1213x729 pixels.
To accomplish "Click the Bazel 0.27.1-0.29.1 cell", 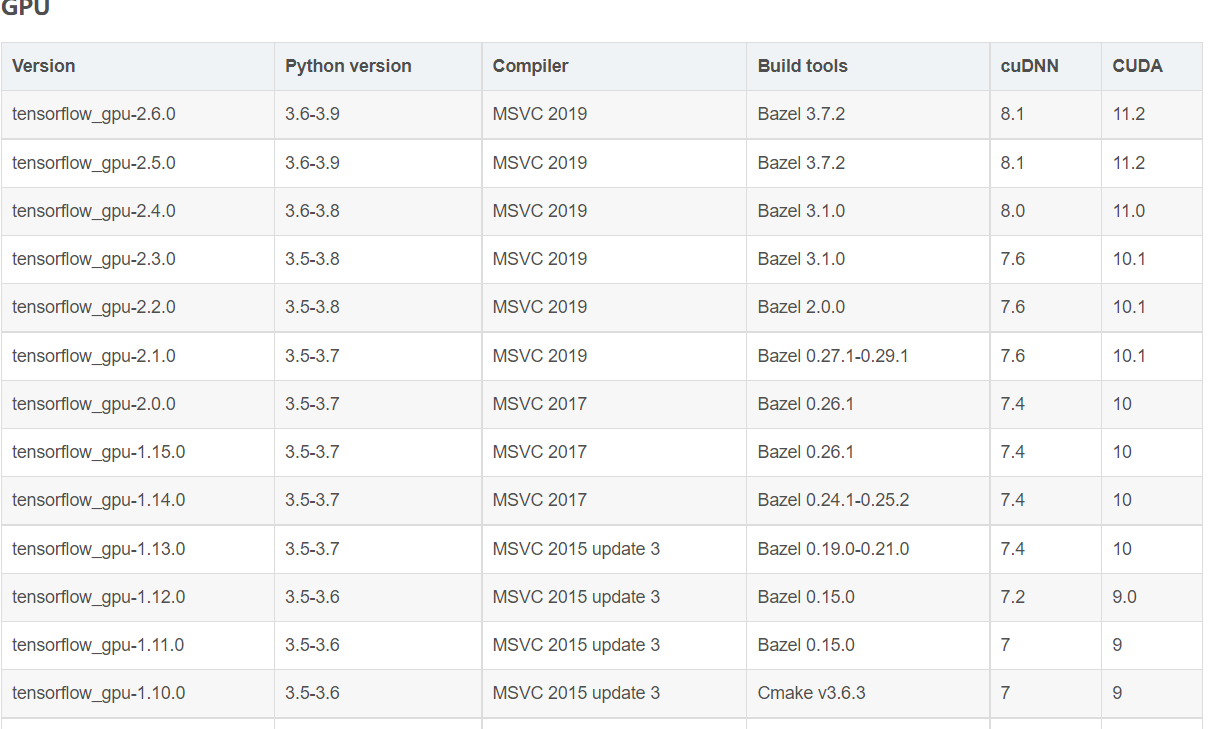I will 868,356.
